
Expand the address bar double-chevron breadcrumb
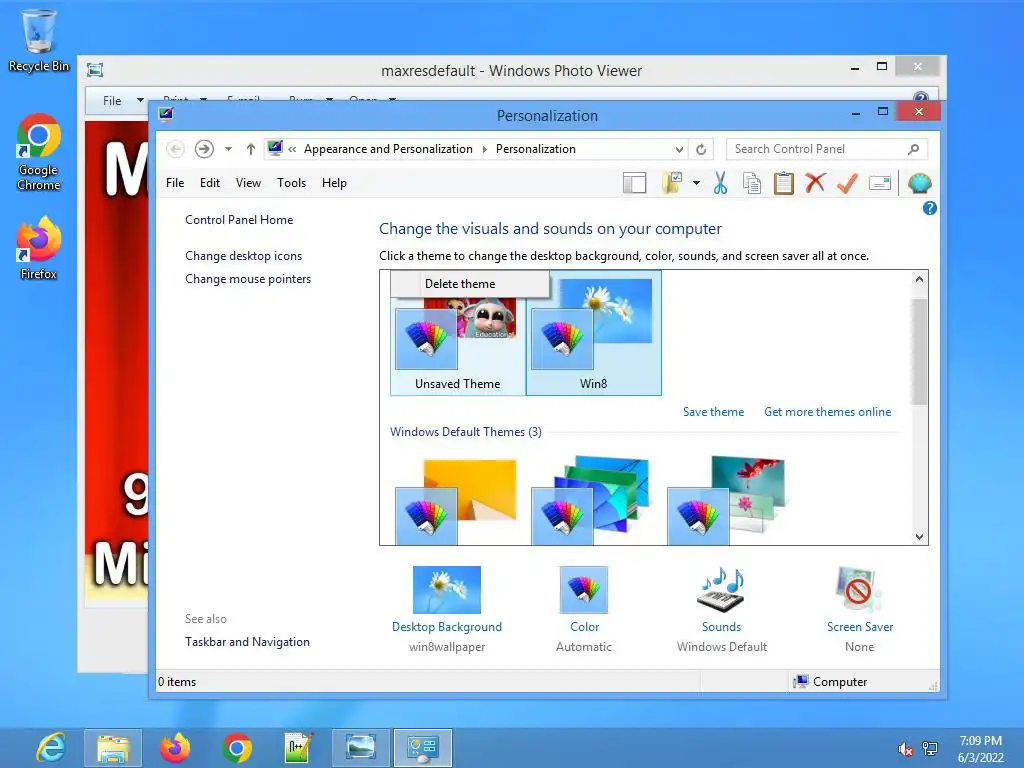(292, 150)
